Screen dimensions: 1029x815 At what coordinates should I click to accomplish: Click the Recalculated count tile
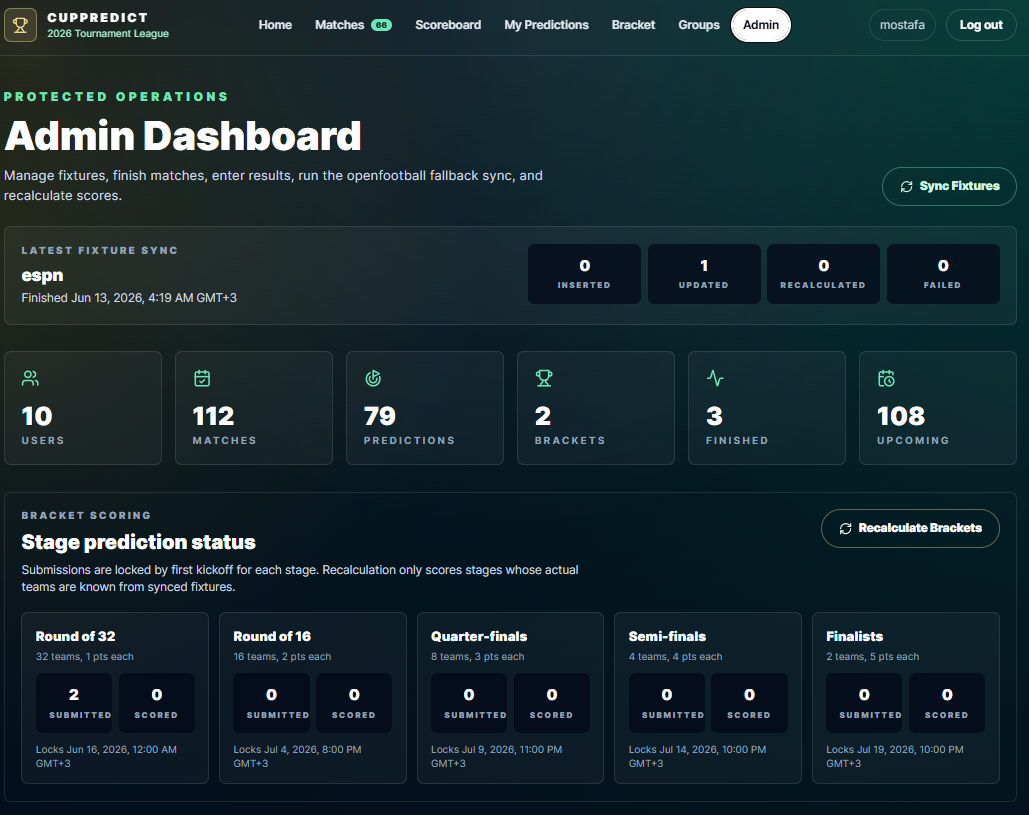823,274
